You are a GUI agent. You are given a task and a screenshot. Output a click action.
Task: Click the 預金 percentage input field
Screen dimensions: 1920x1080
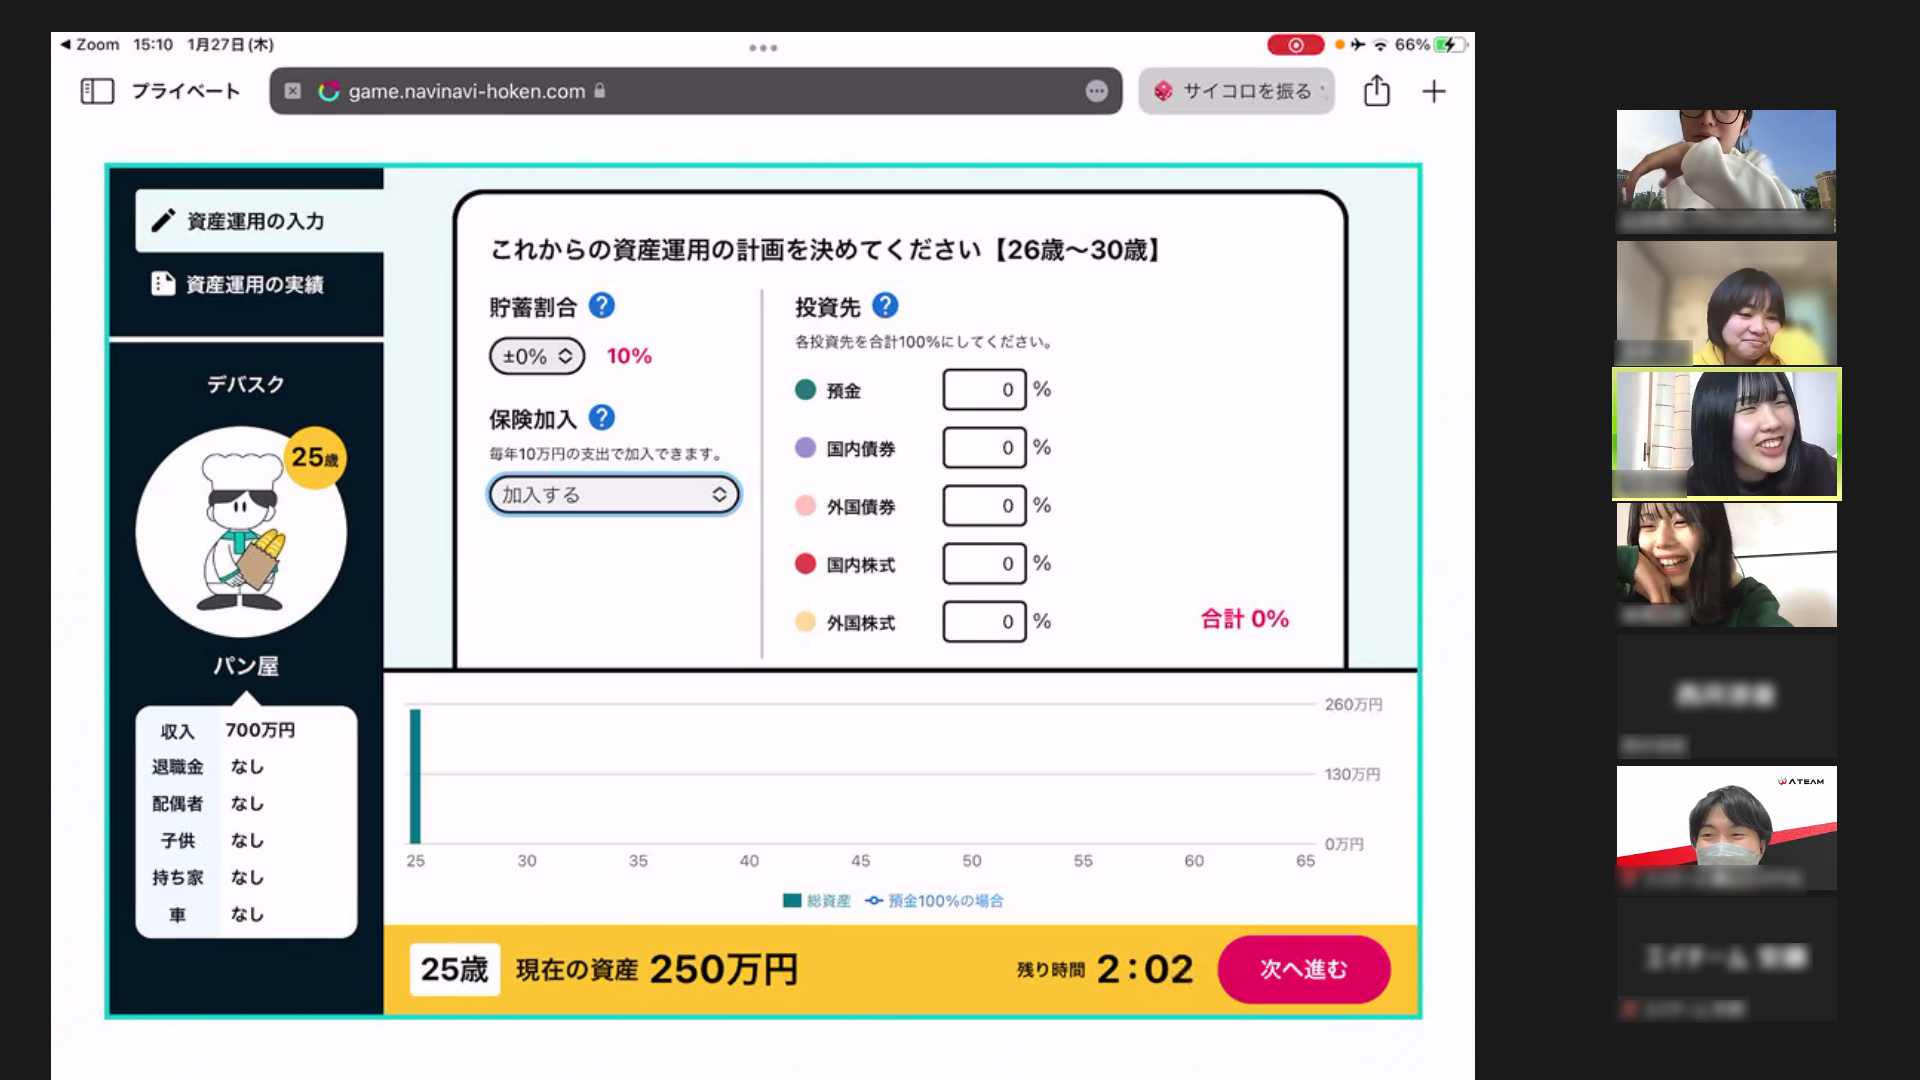point(984,390)
